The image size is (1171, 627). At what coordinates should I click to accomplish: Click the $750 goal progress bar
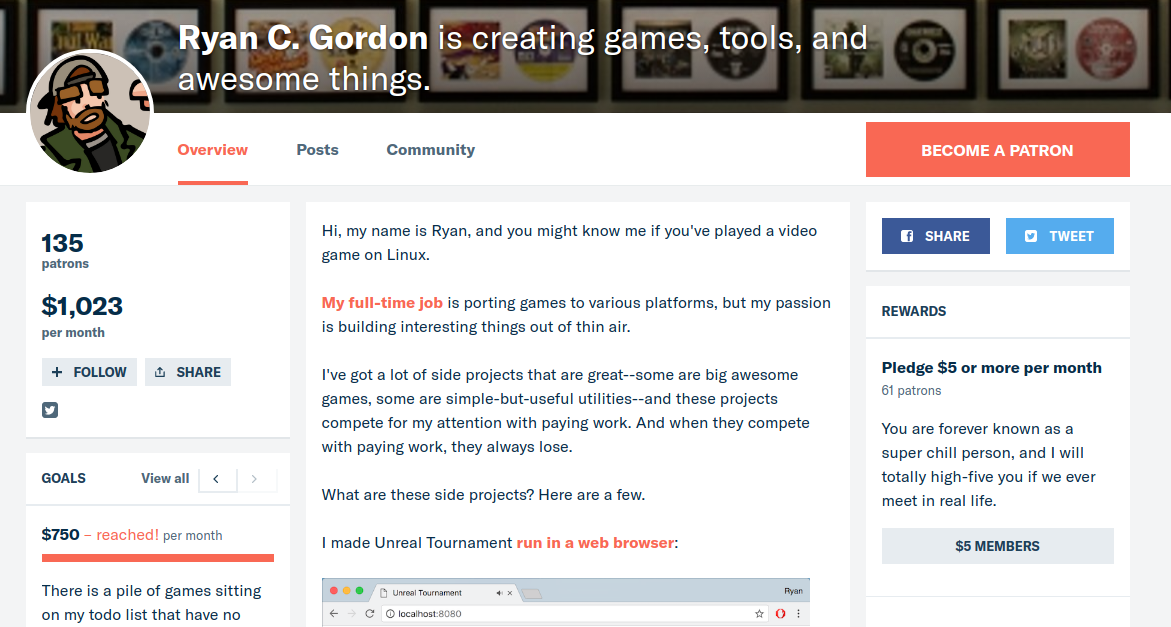[x=158, y=558]
